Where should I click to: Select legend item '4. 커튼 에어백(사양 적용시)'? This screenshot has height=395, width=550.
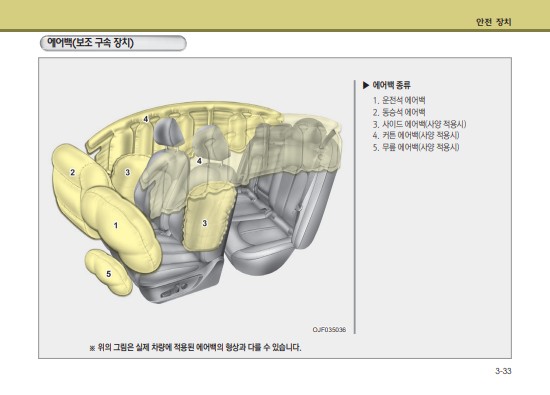tap(416, 135)
